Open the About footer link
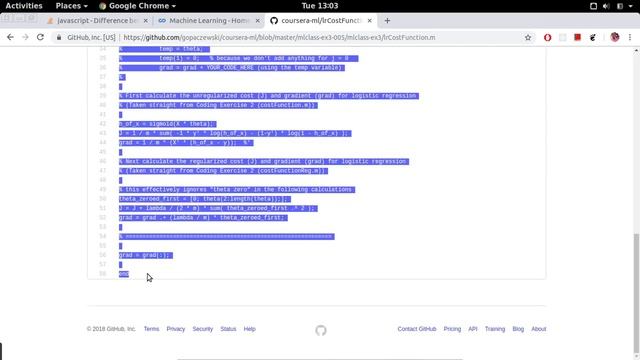This screenshot has width=640, height=360. point(538,329)
